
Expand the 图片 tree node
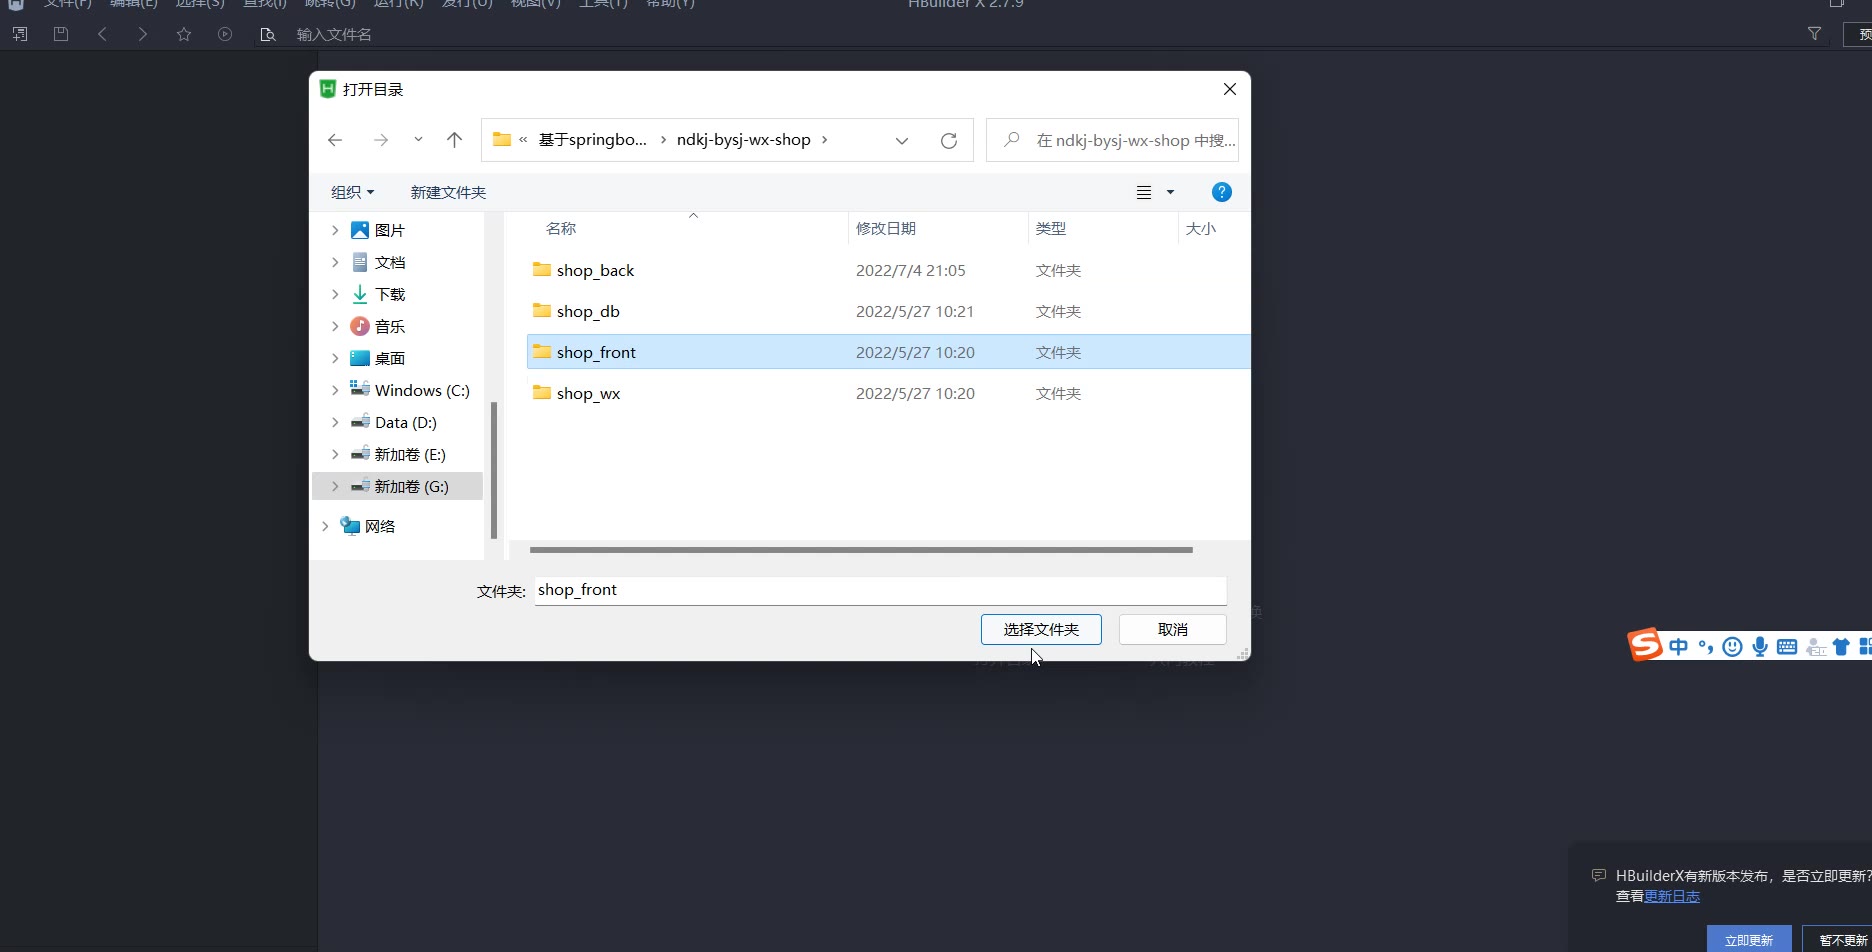335,230
